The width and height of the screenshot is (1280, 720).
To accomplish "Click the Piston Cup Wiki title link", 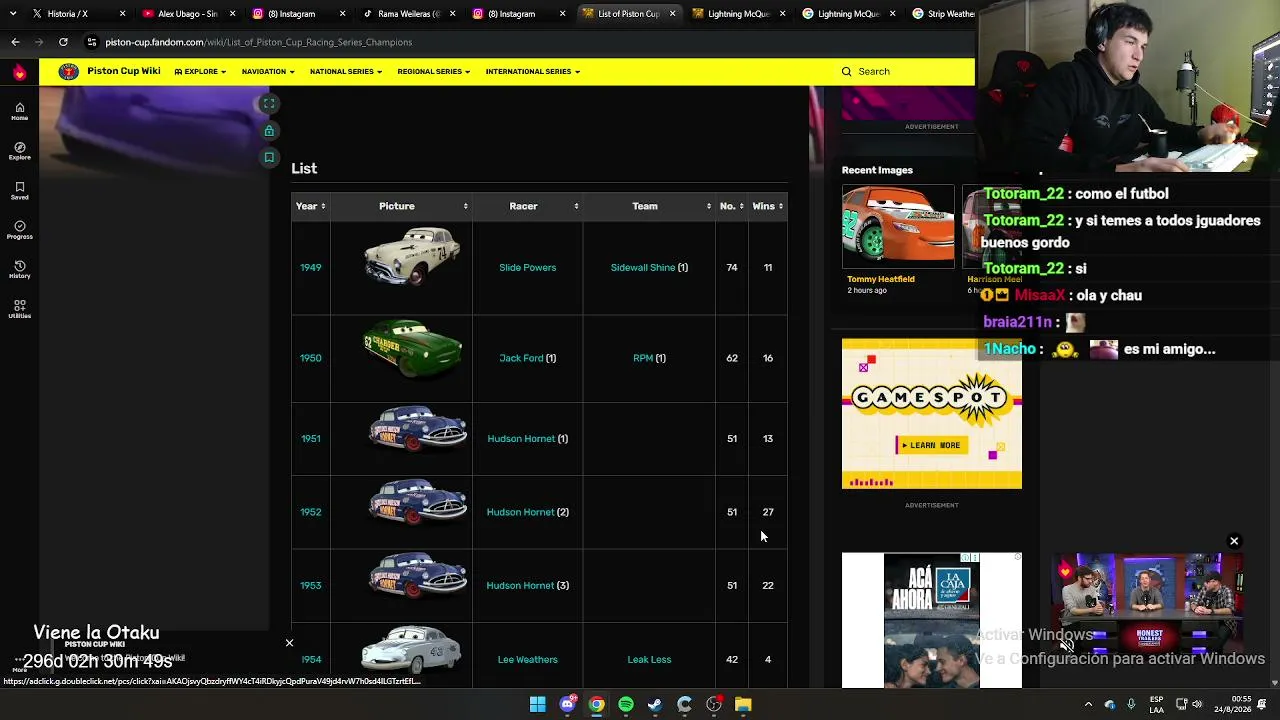I will (x=123, y=71).
